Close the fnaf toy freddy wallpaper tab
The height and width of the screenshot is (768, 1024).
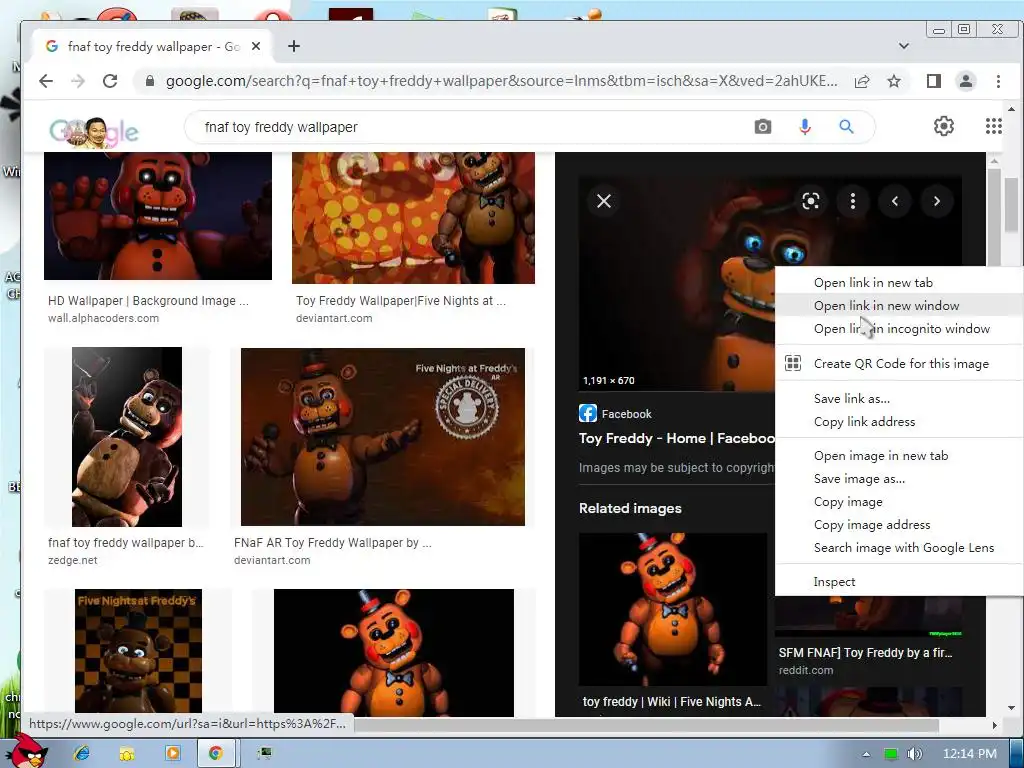click(256, 46)
